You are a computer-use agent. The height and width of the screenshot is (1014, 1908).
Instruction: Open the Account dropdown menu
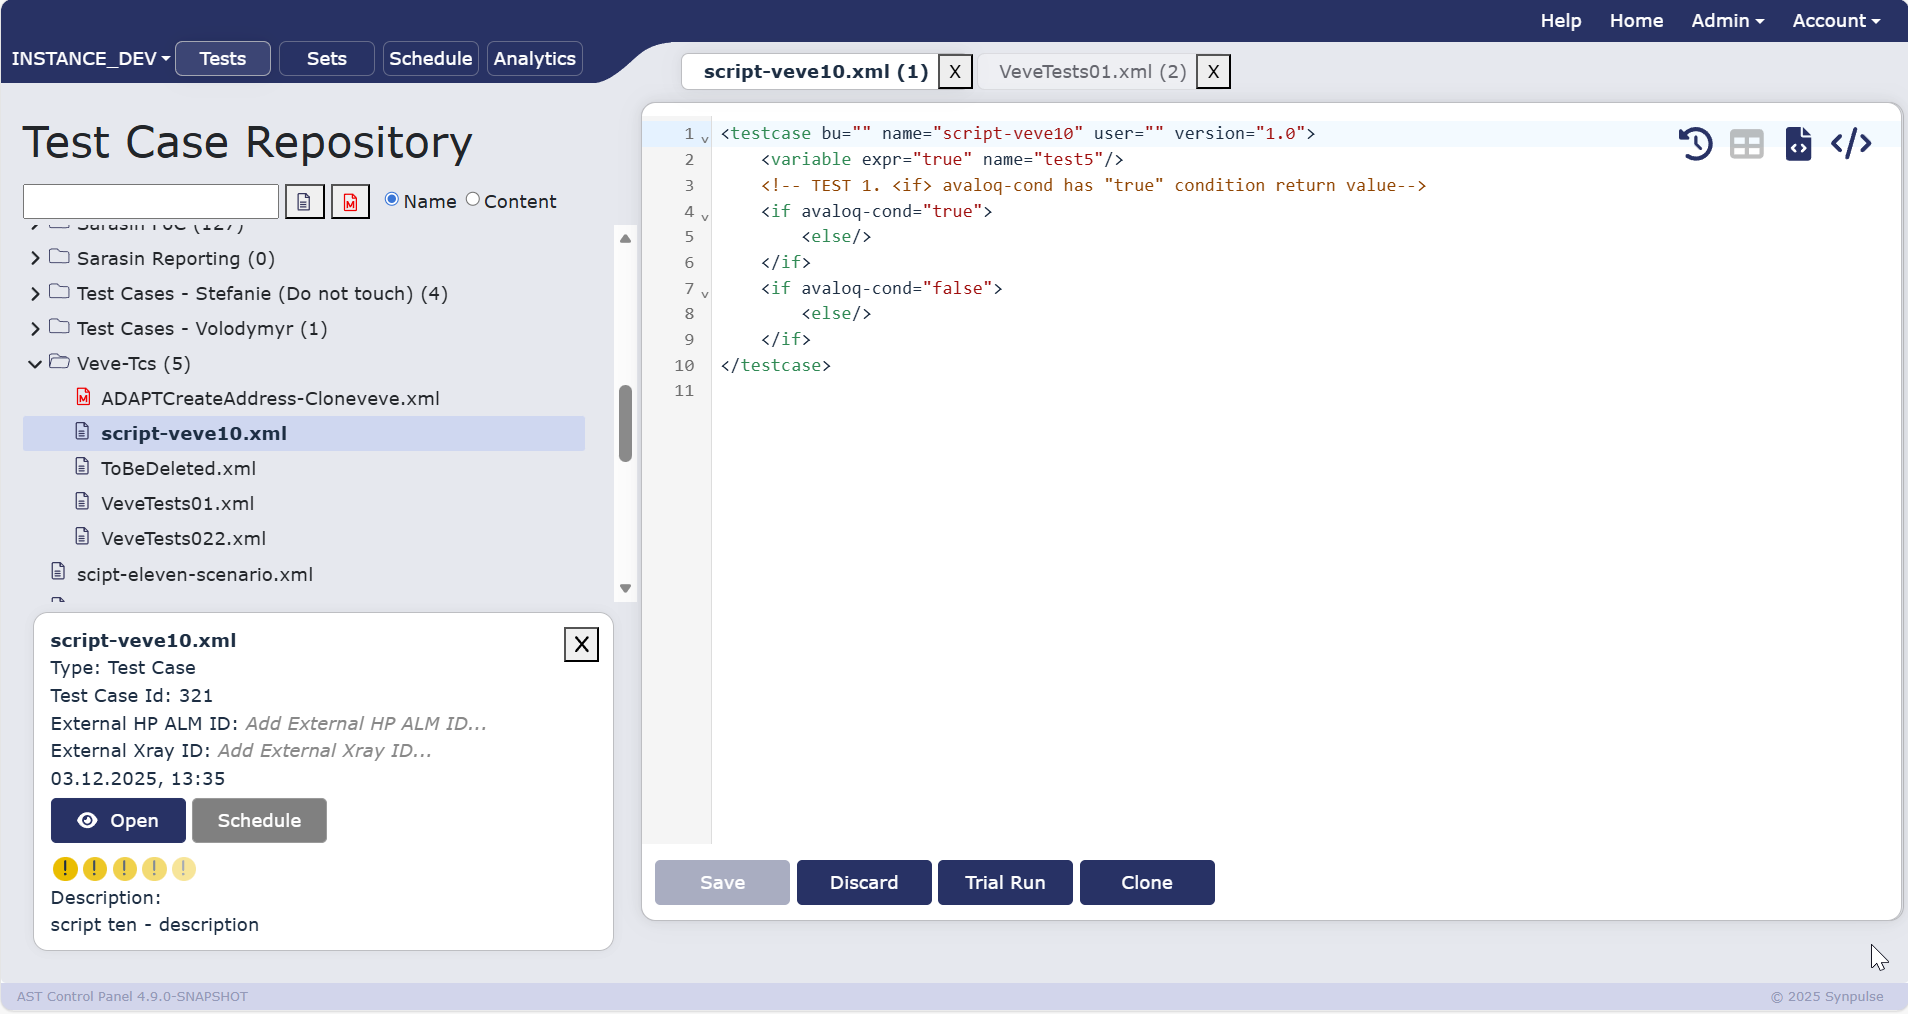pyautogui.click(x=1836, y=21)
